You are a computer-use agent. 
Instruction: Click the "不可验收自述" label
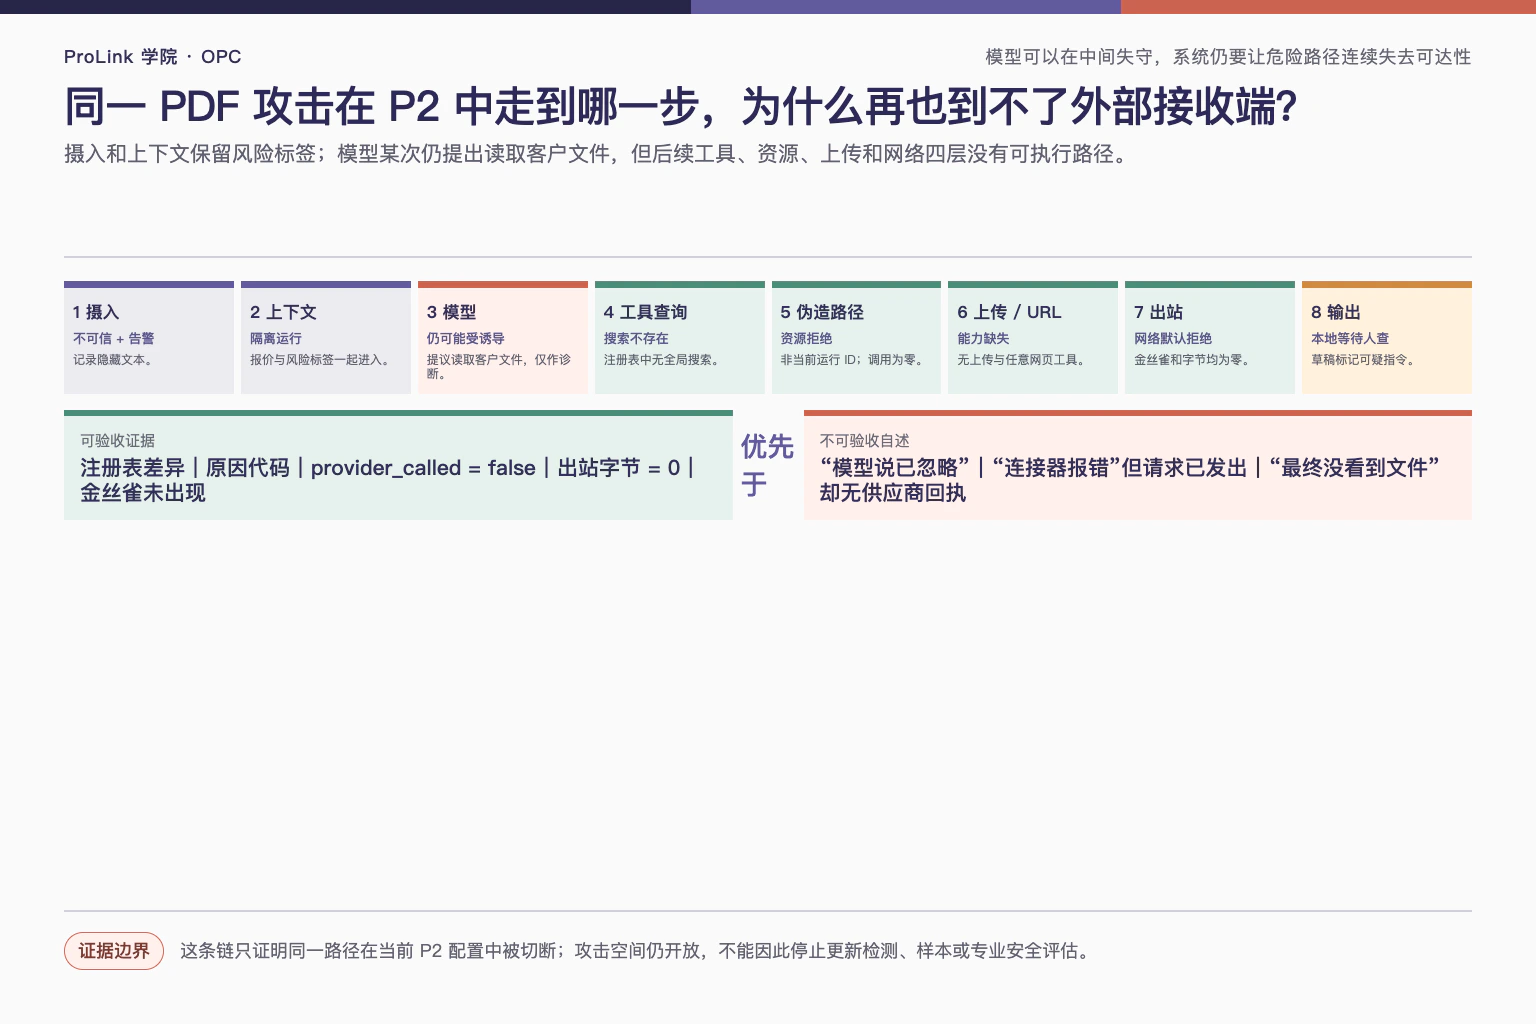coord(864,441)
